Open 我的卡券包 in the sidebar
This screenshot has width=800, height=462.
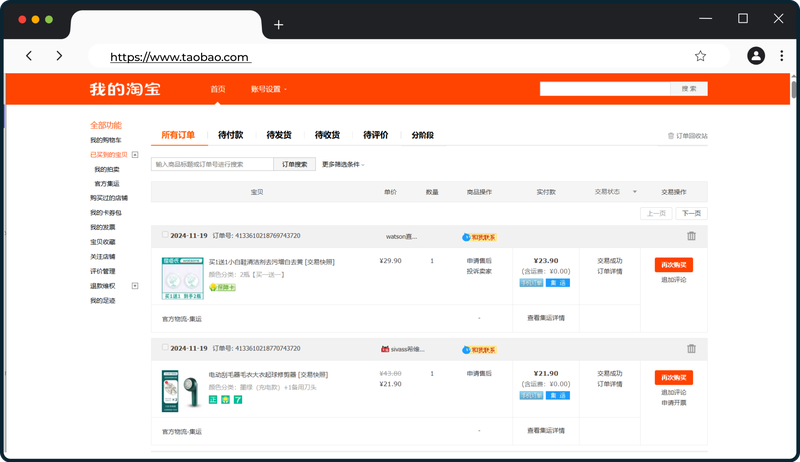(106, 213)
